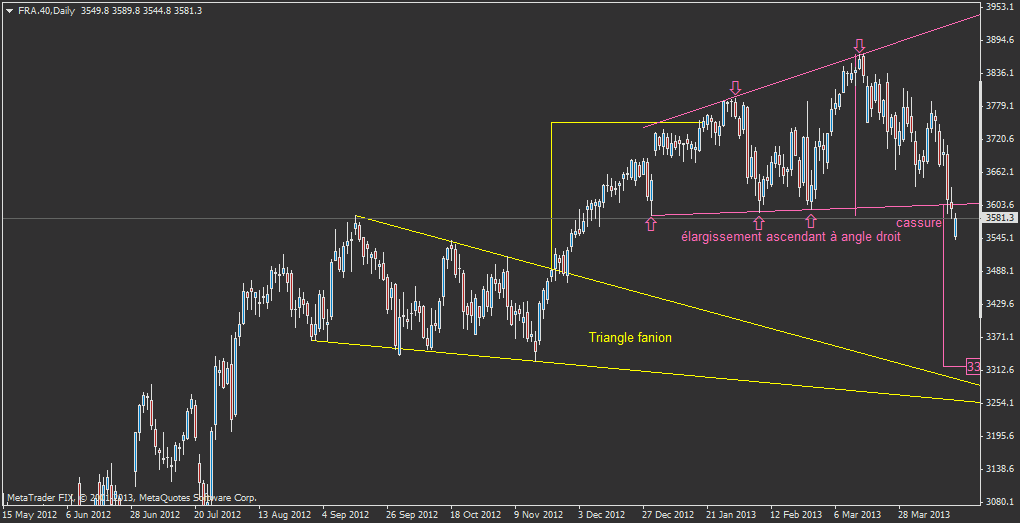Click the '18 Oct 2012' date label
The height and width of the screenshot is (523, 1020).
coord(476,514)
